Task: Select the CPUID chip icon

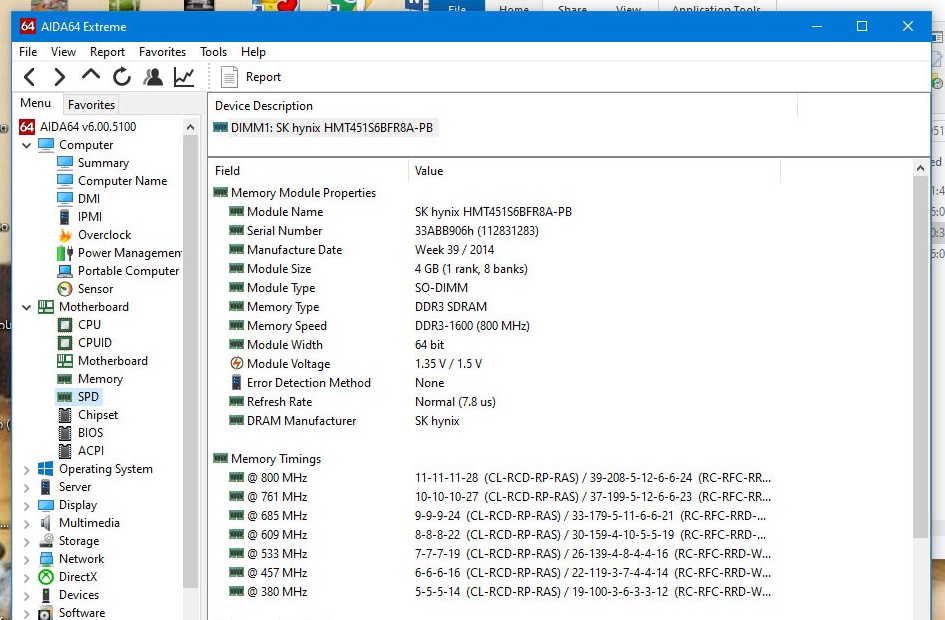Action: (65, 343)
